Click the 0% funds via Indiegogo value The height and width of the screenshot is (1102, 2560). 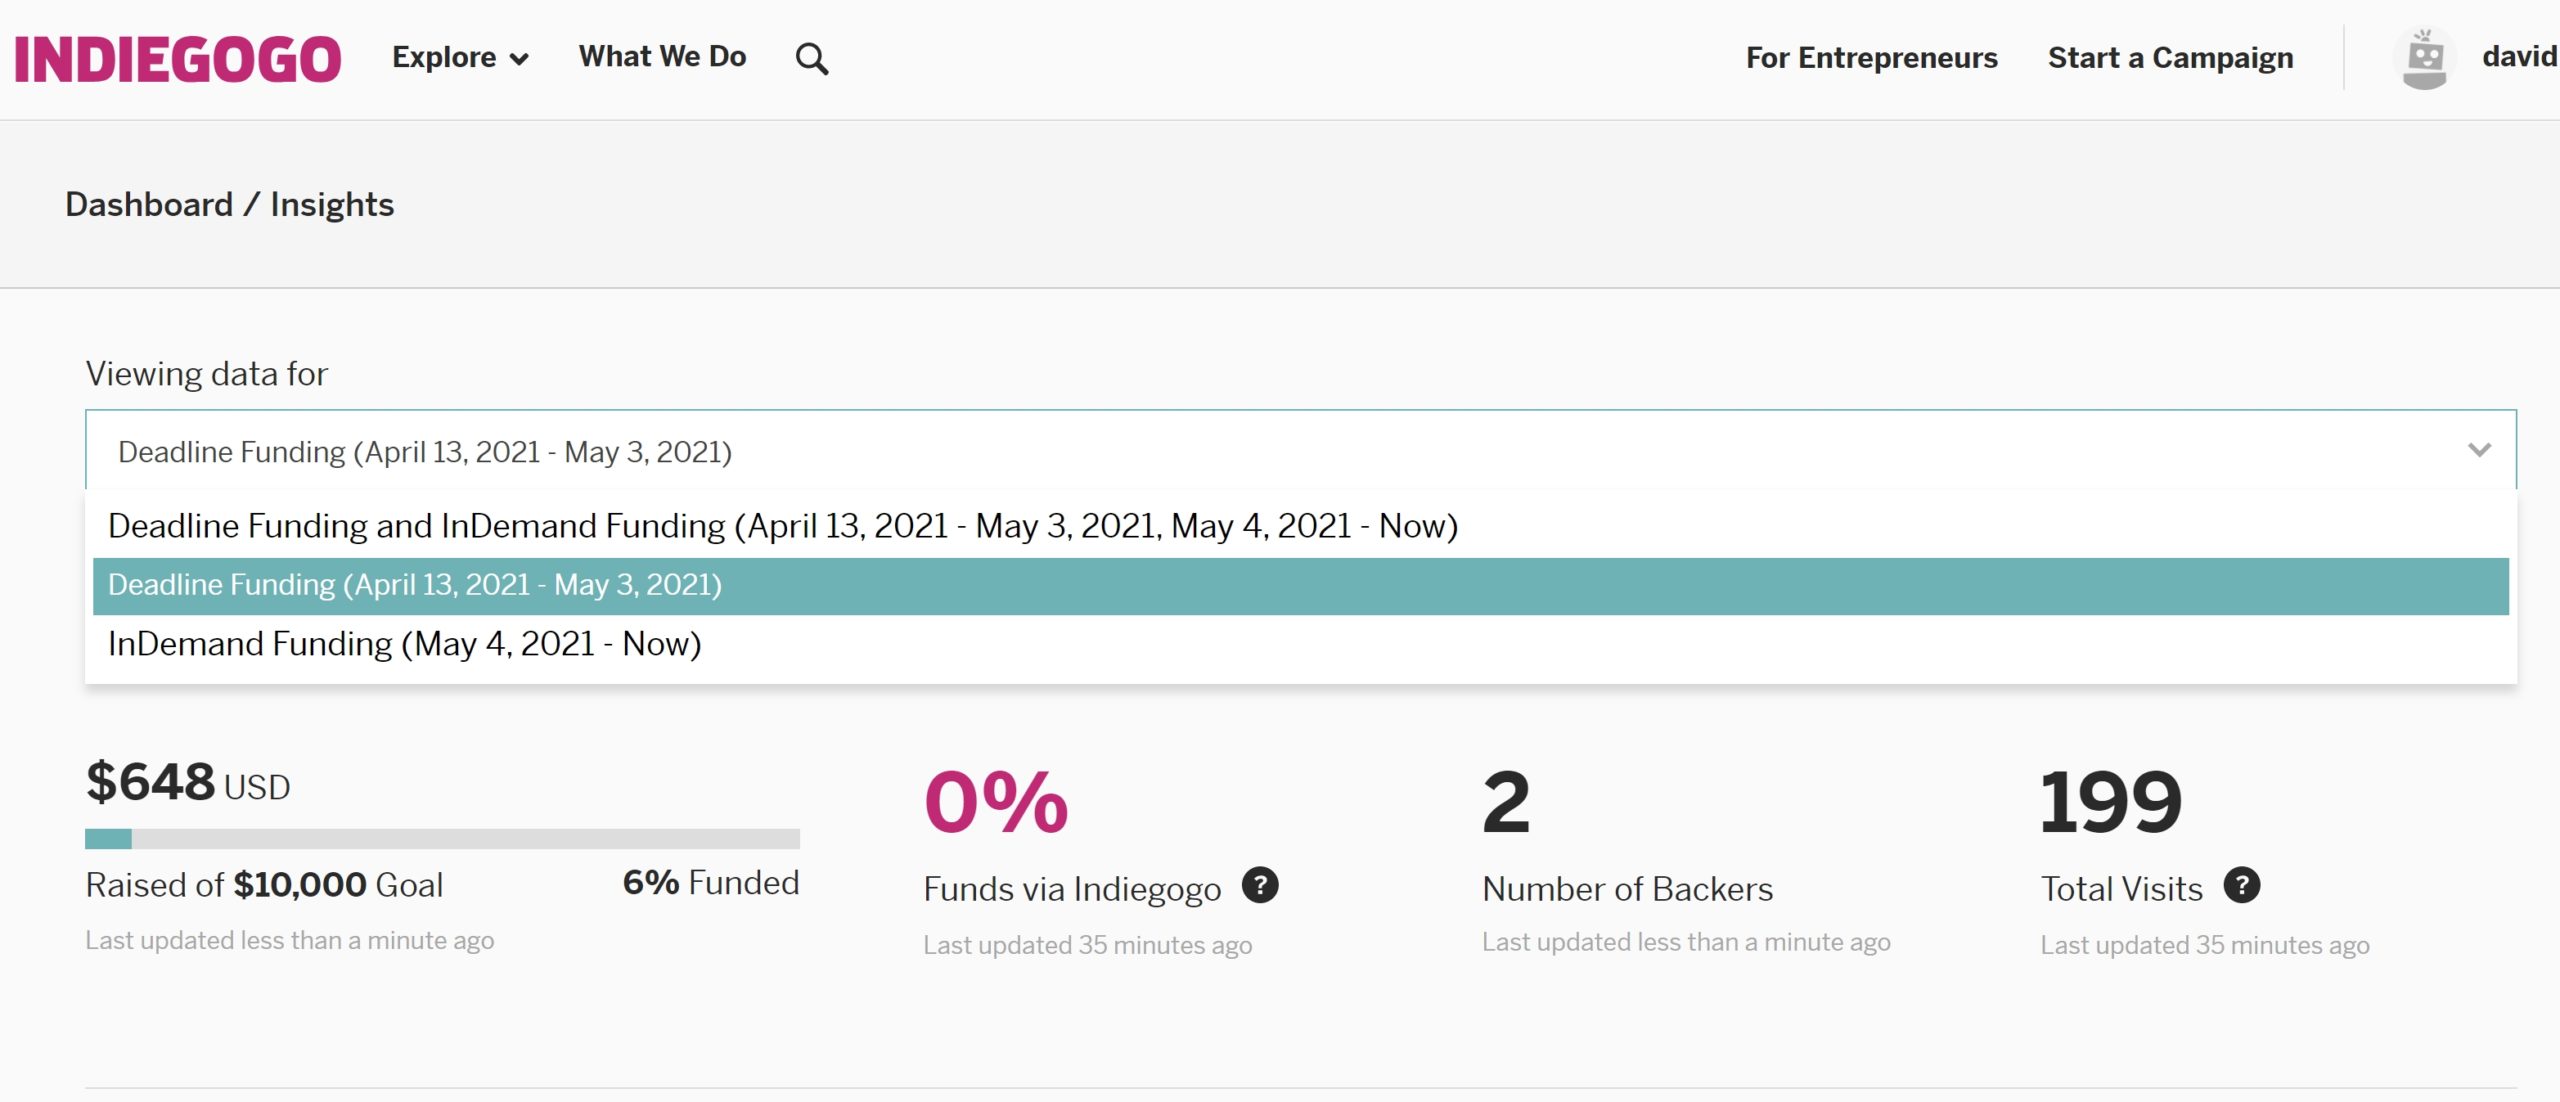click(996, 802)
